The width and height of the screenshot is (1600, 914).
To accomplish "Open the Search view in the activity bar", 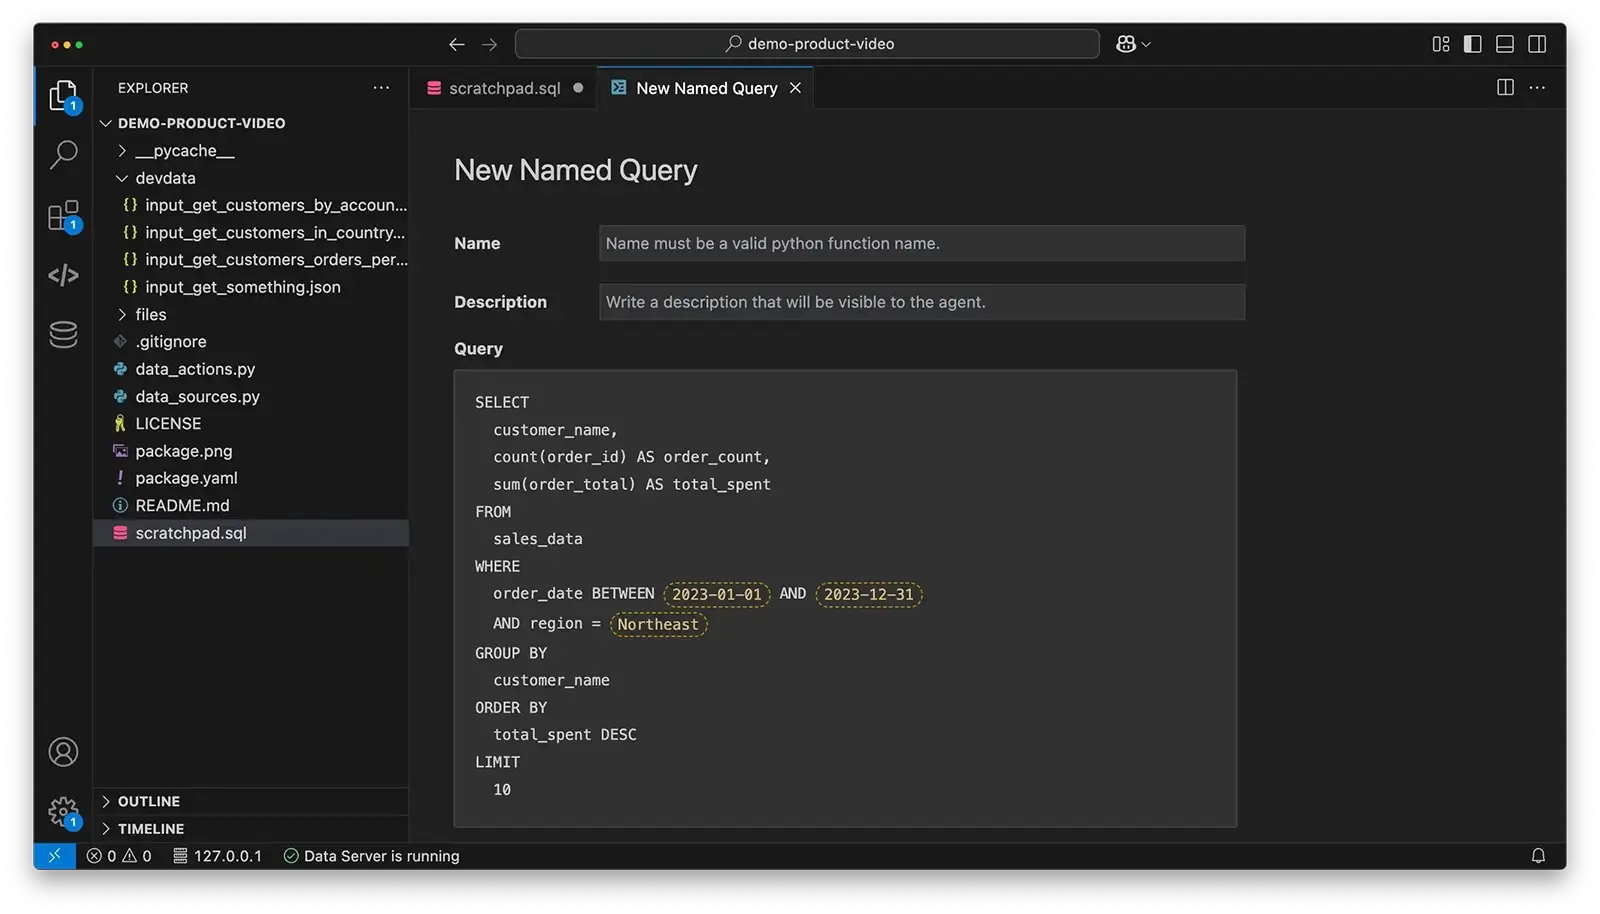I will coord(63,155).
